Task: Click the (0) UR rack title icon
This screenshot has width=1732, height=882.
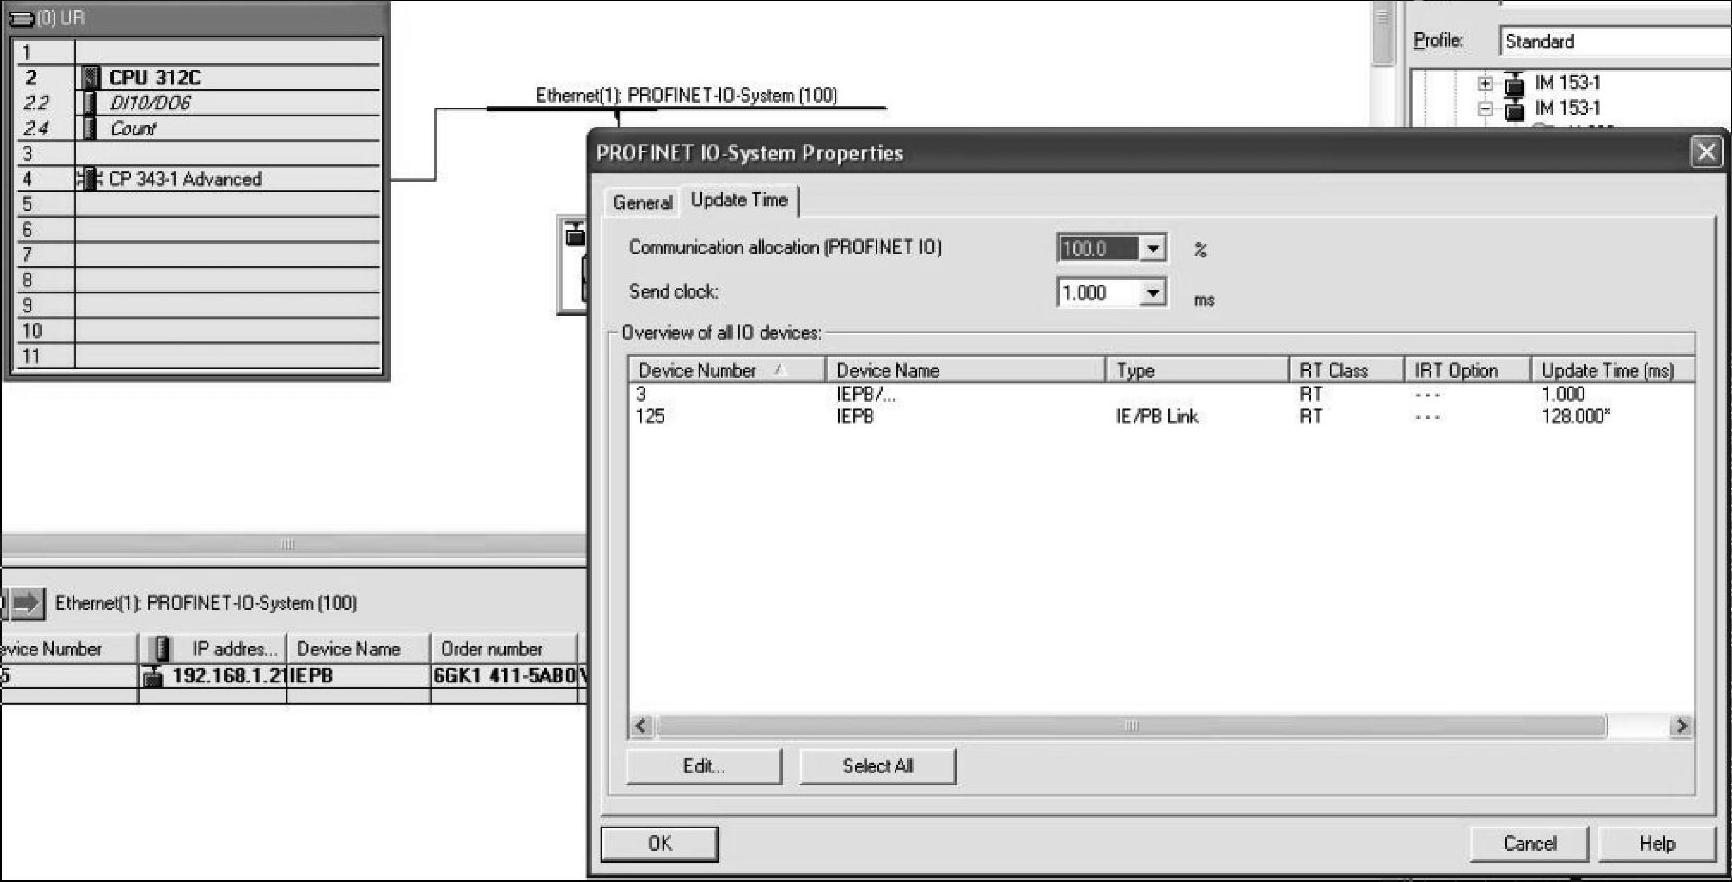Action: [21, 18]
